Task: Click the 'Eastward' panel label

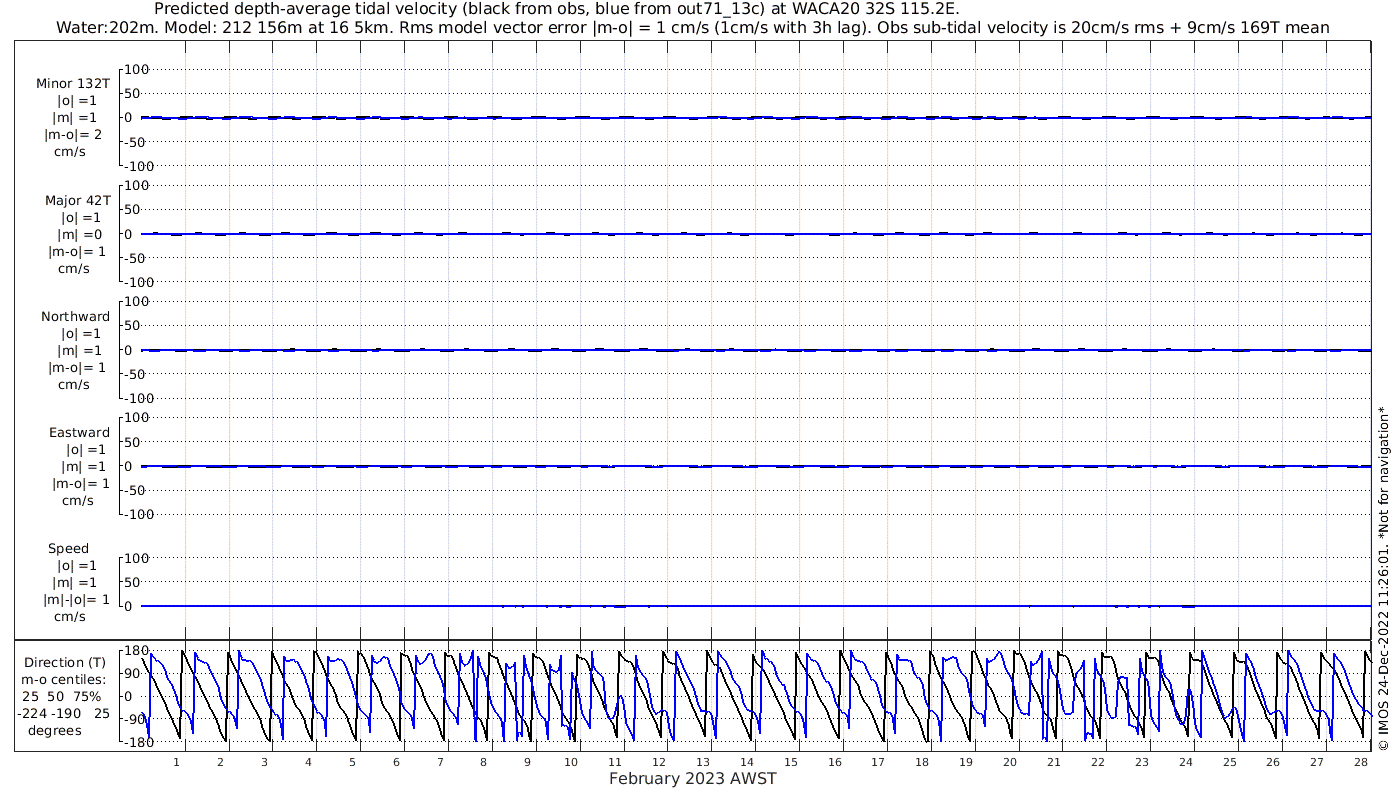Action: pyautogui.click(x=80, y=432)
